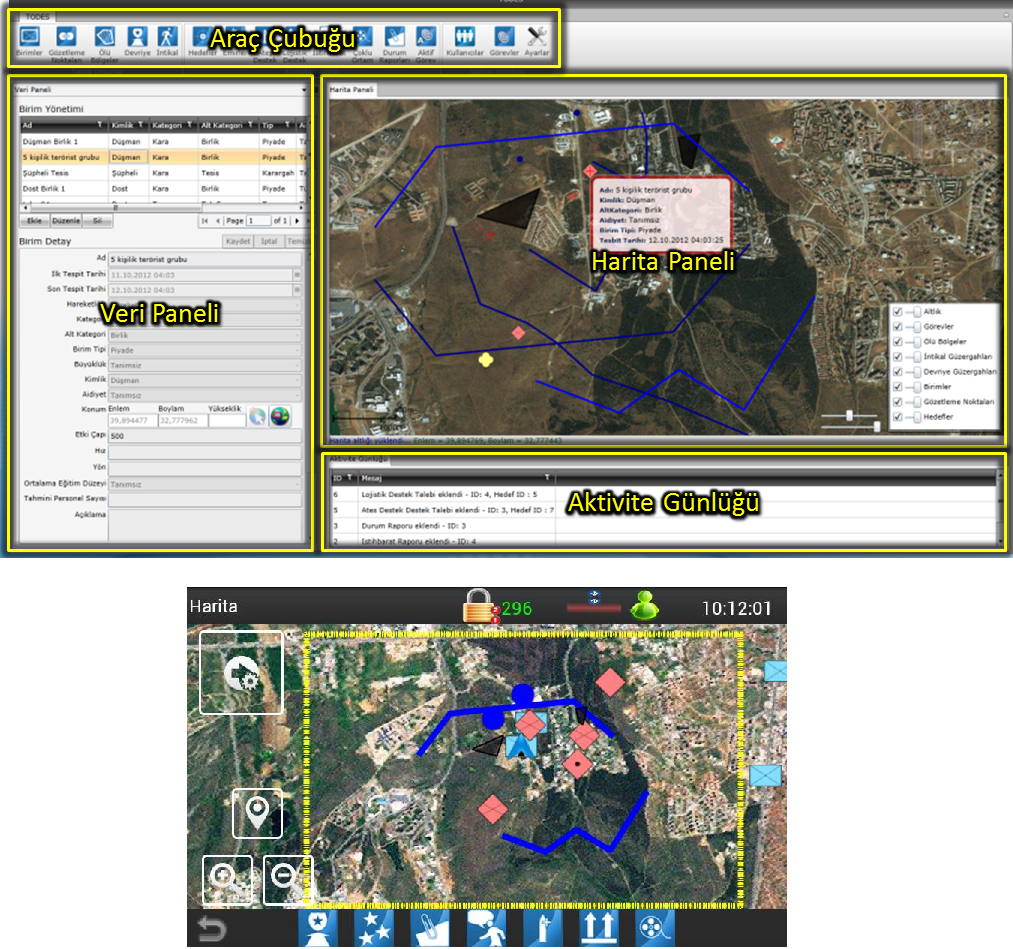The height and width of the screenshot is (949, 1013).
Task: Select the Gözetleme Noktaları tool
Action: [67, 43]
